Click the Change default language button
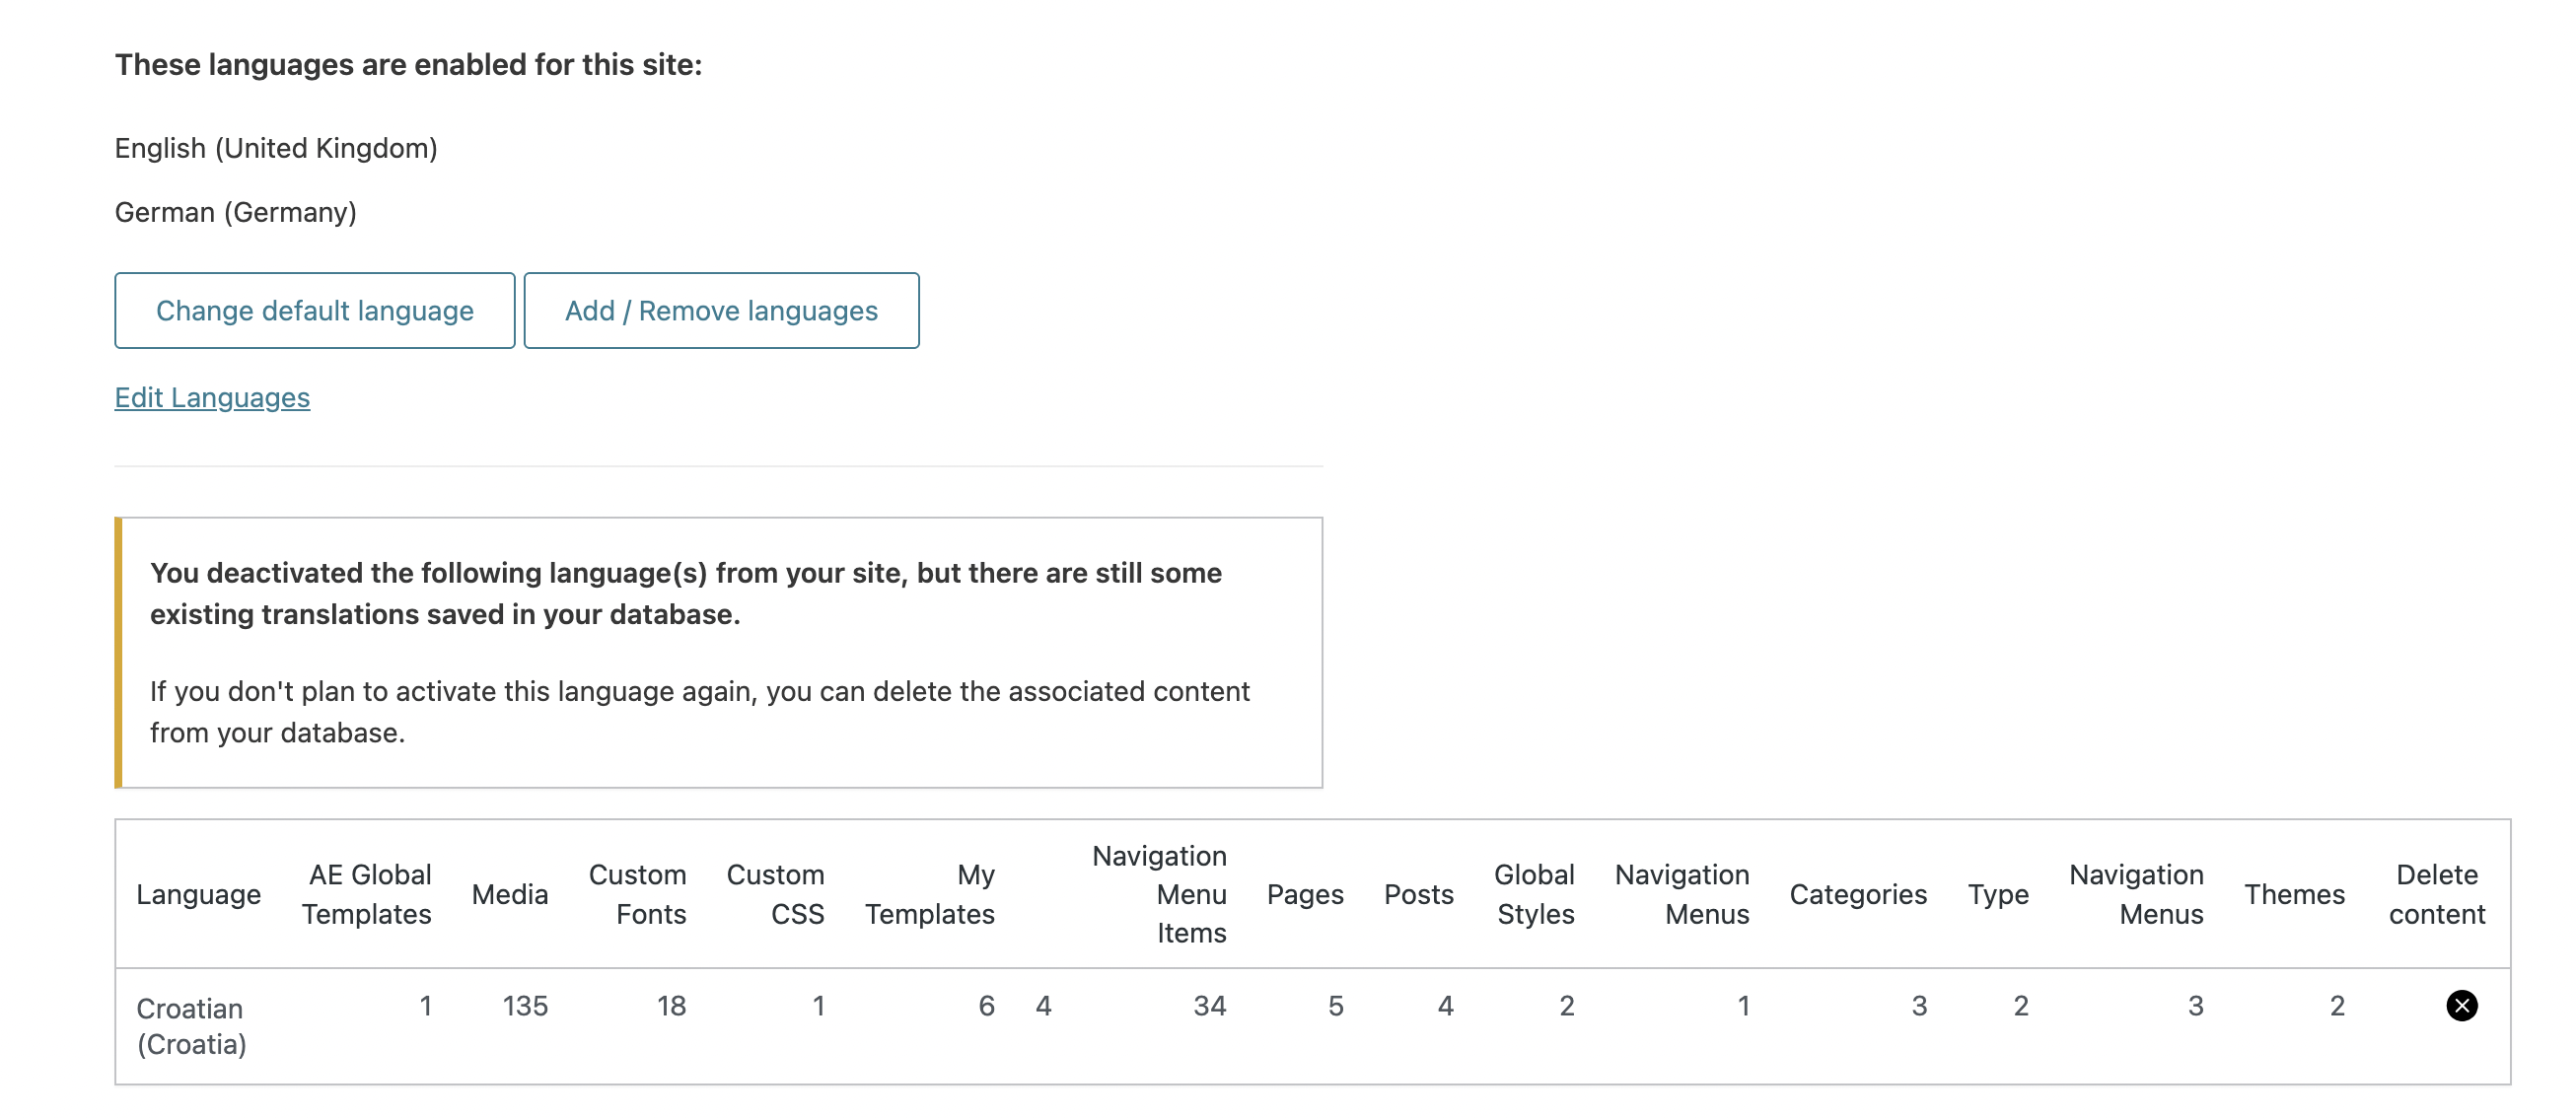This screenshot has height=1118, width=2576. pyautogui.click(x=315, y=311)
